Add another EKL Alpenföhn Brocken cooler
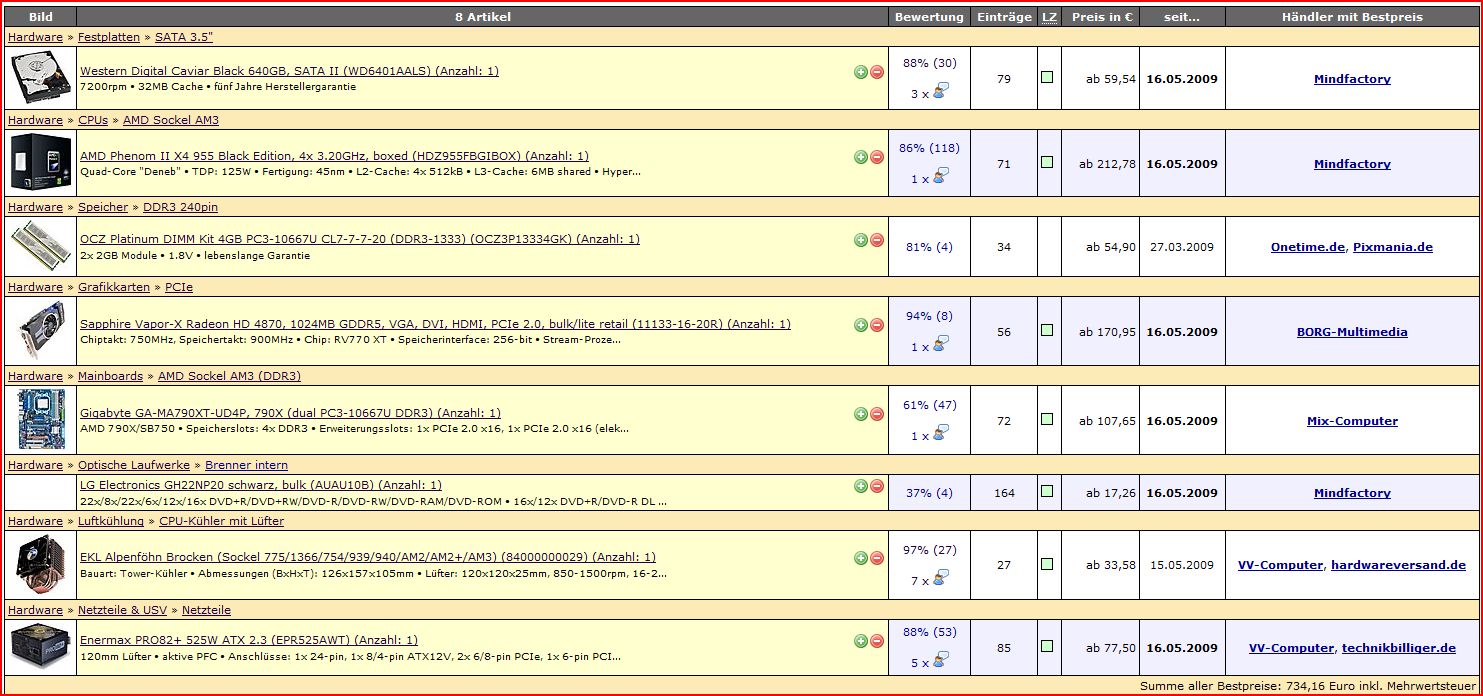1483x696 pixels. [860, 558]
